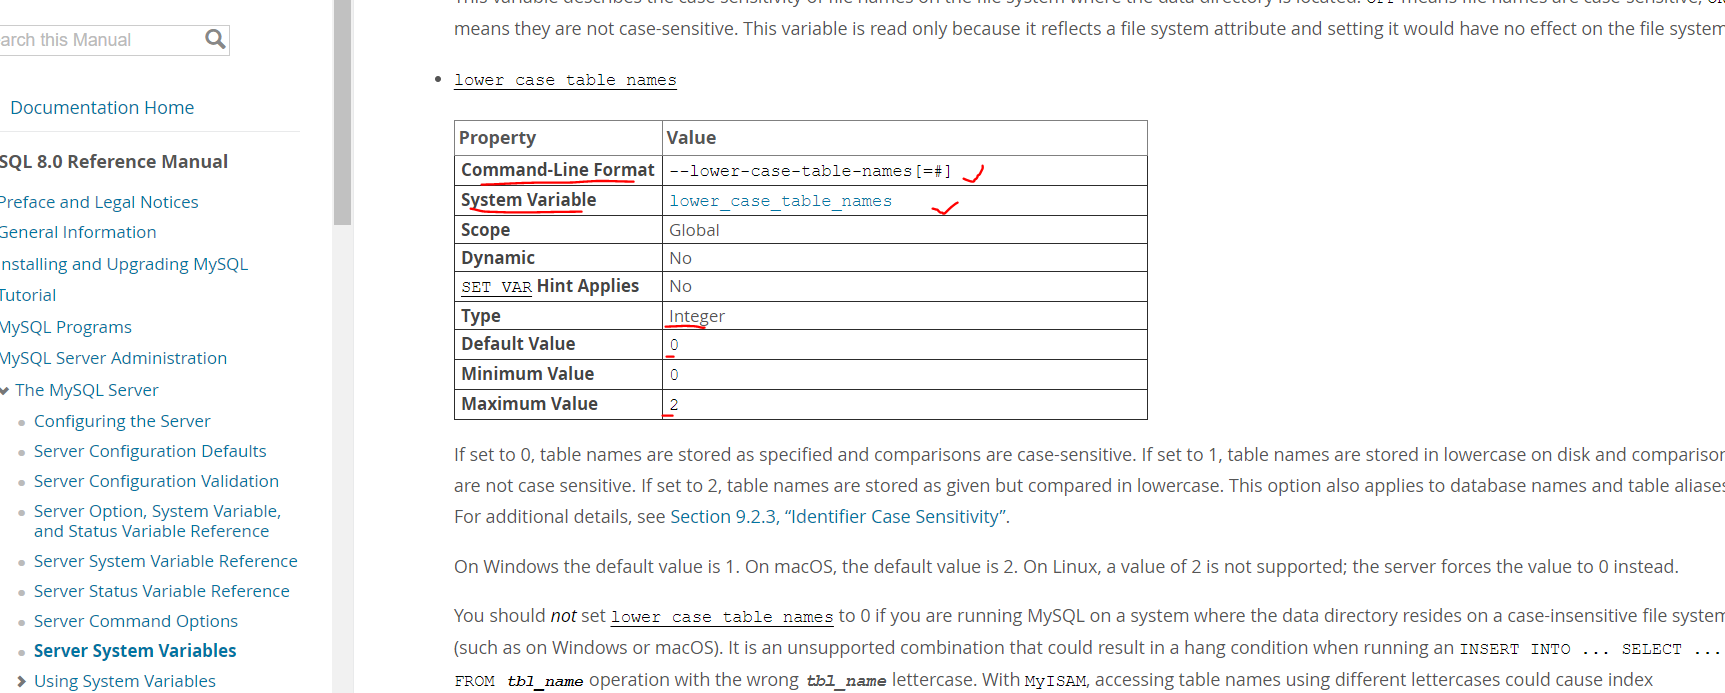The image size is (1725, 693).
Task: Click Minimum Value property cell
Action: (x=558, y=374)
